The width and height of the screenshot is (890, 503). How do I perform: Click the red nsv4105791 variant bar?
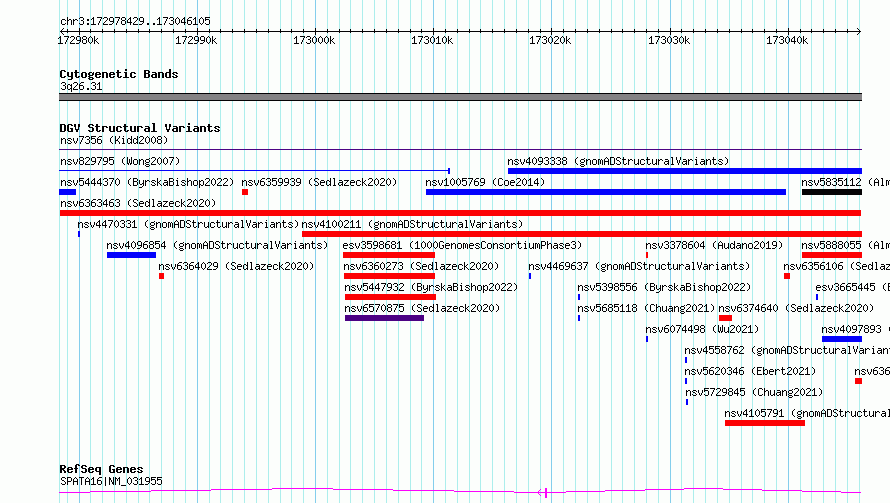tap(765, 423)
